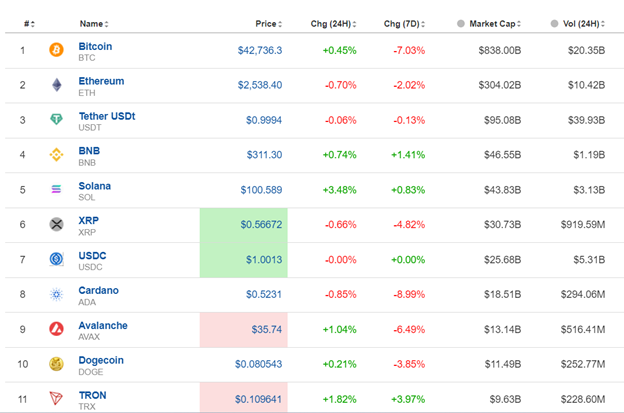Sort by rank number column header

pyautogui.click(x=29, y=22)
